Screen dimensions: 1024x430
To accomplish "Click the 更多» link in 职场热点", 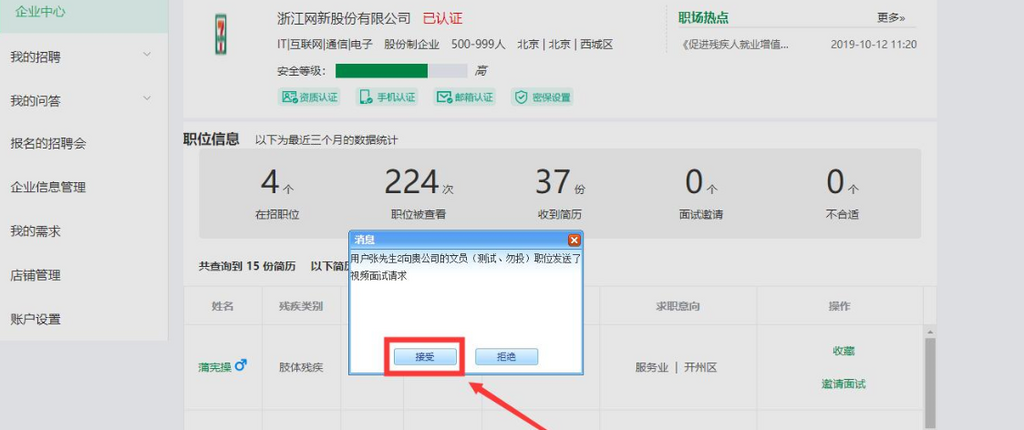I will click(x=890, y=17).
